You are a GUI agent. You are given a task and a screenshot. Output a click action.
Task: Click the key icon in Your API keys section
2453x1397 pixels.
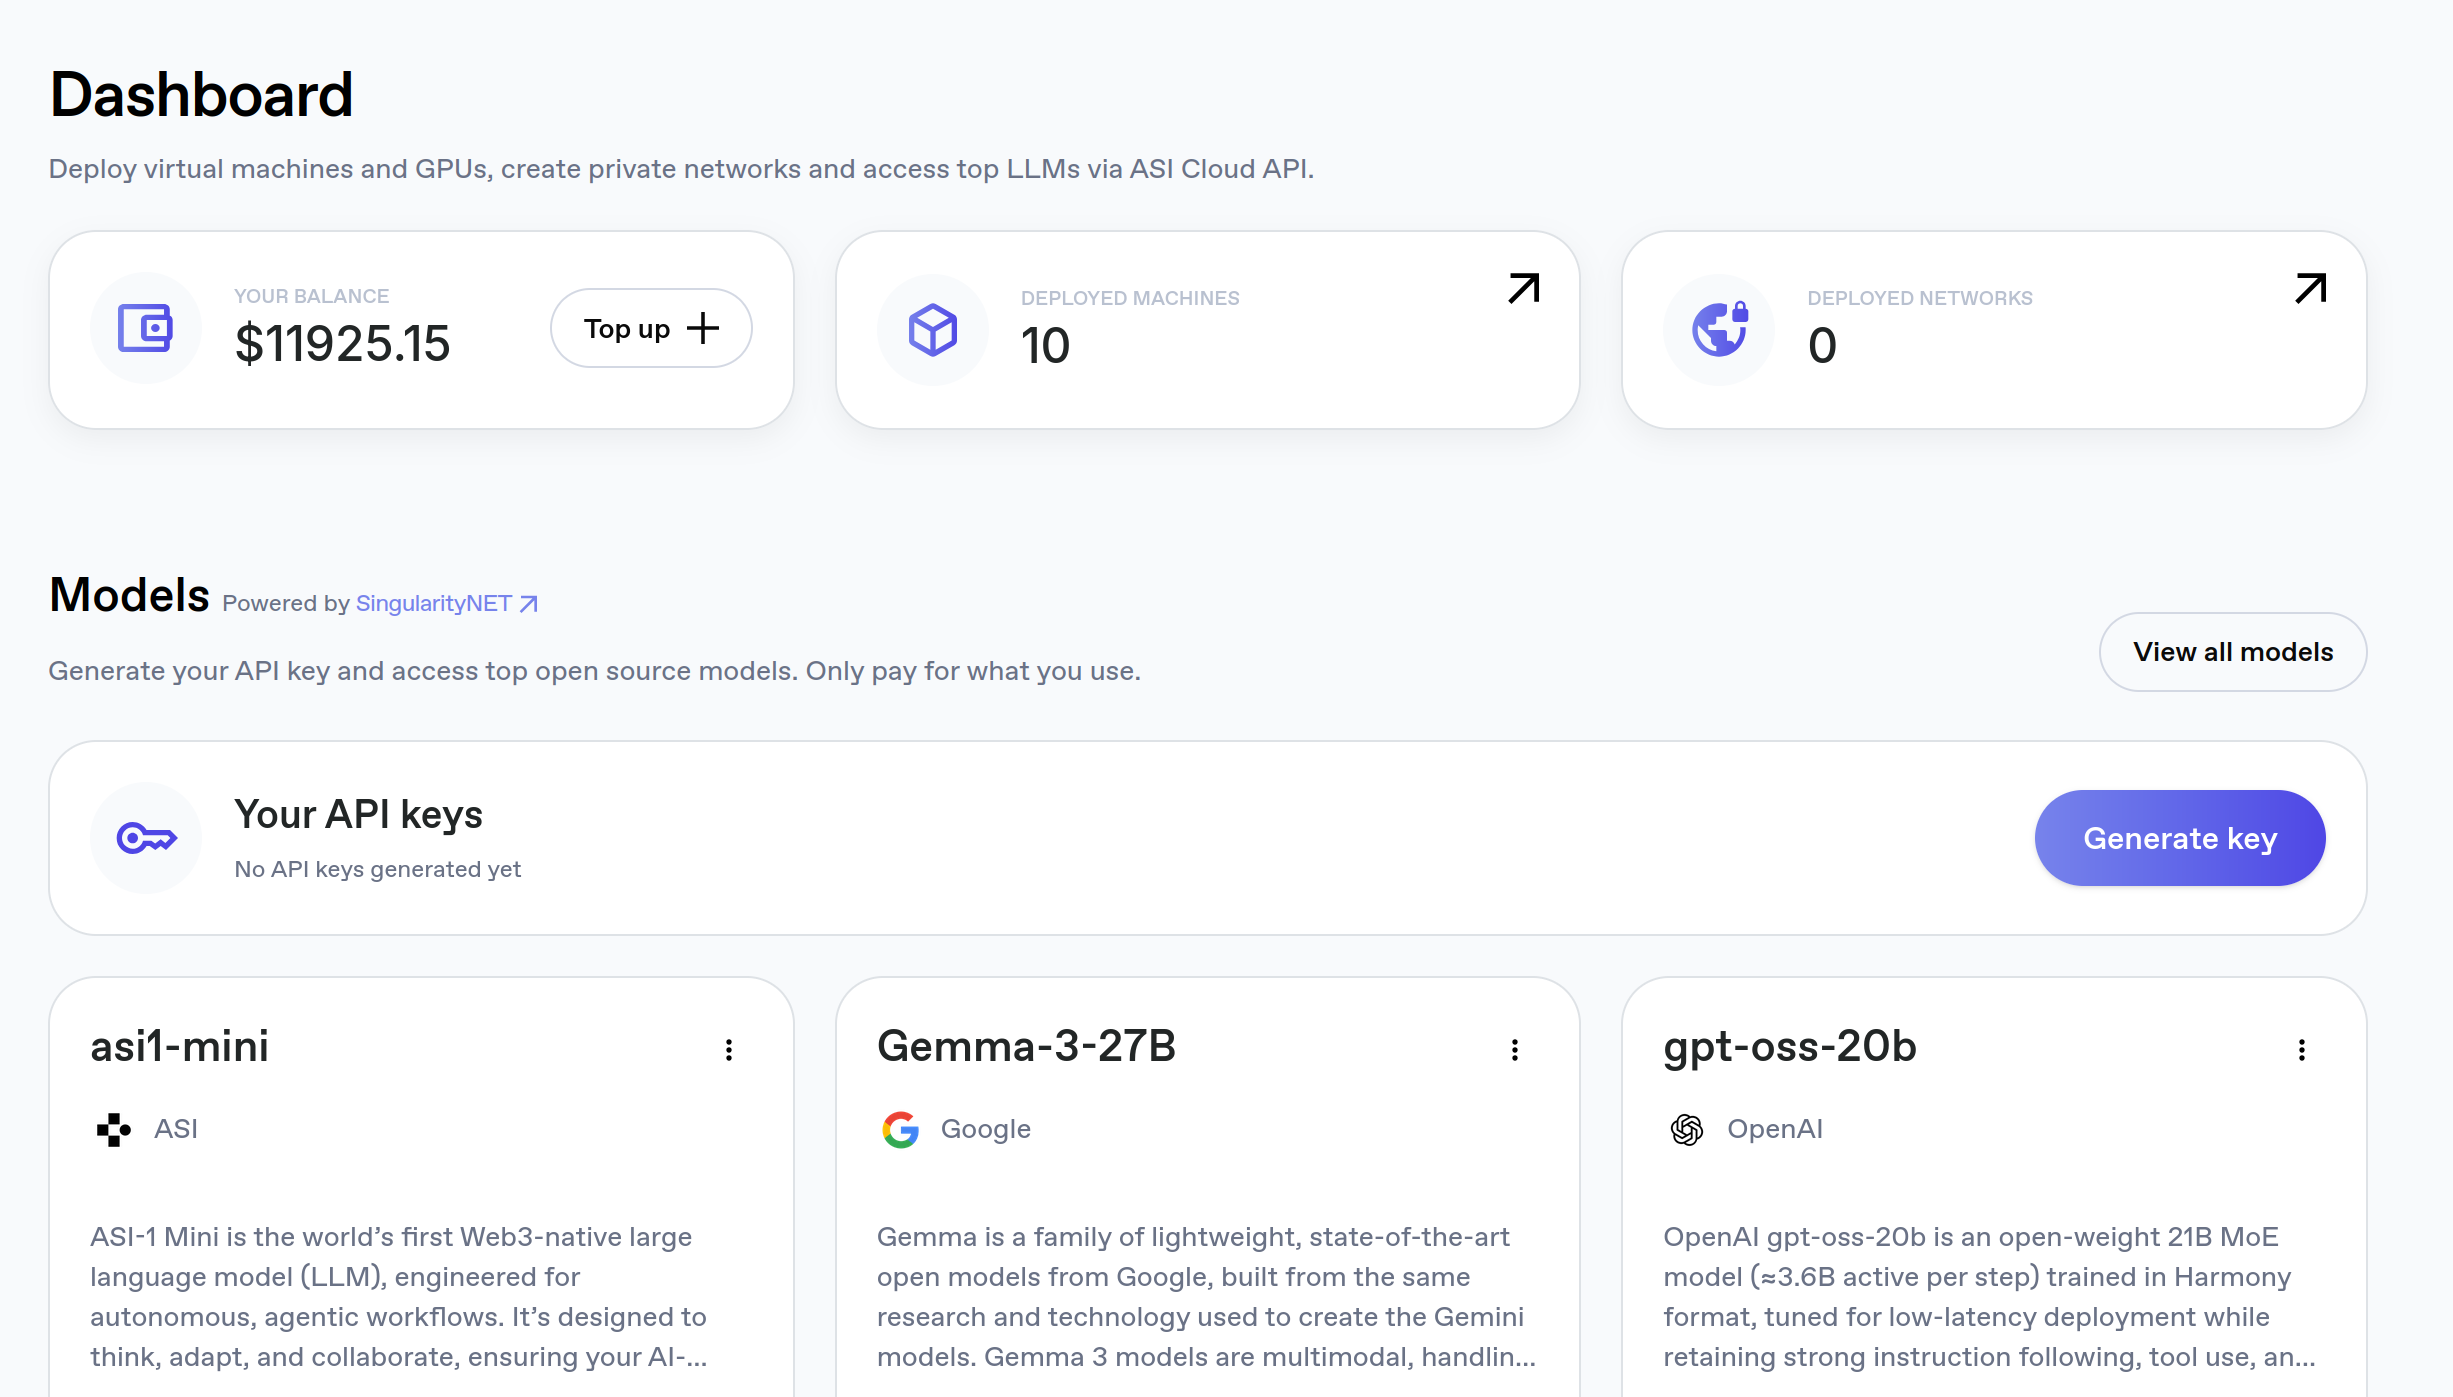coord(146,838)
